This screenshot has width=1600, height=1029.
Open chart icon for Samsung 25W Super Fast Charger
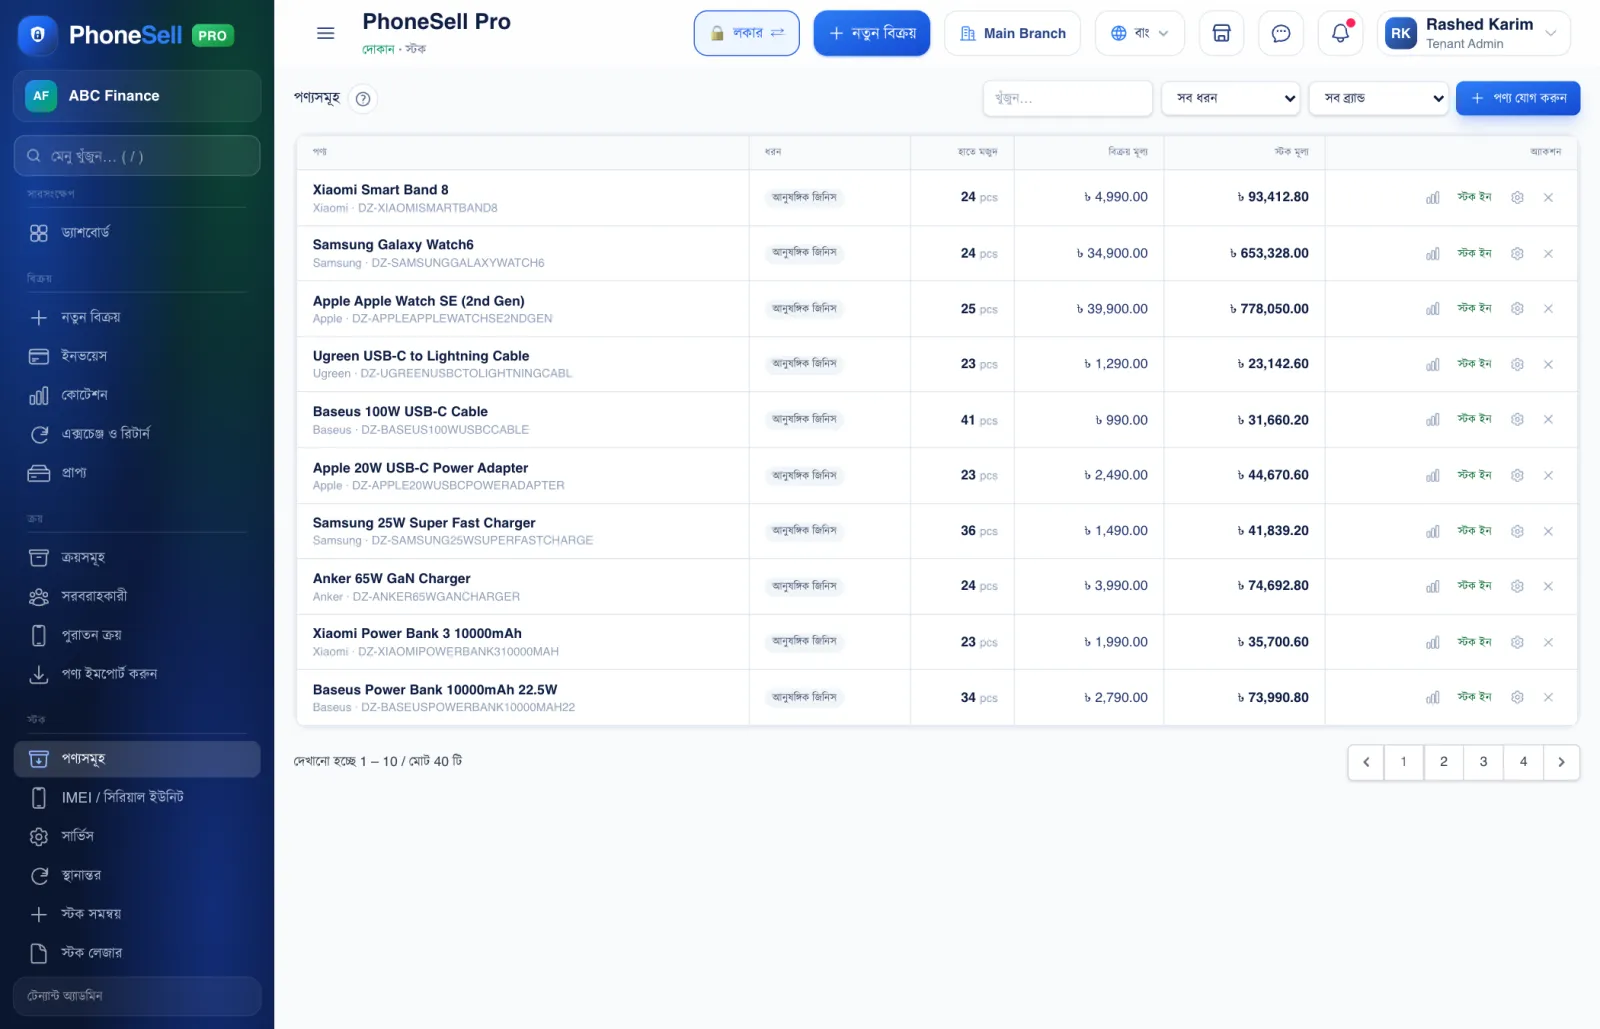pos(1432,531)
